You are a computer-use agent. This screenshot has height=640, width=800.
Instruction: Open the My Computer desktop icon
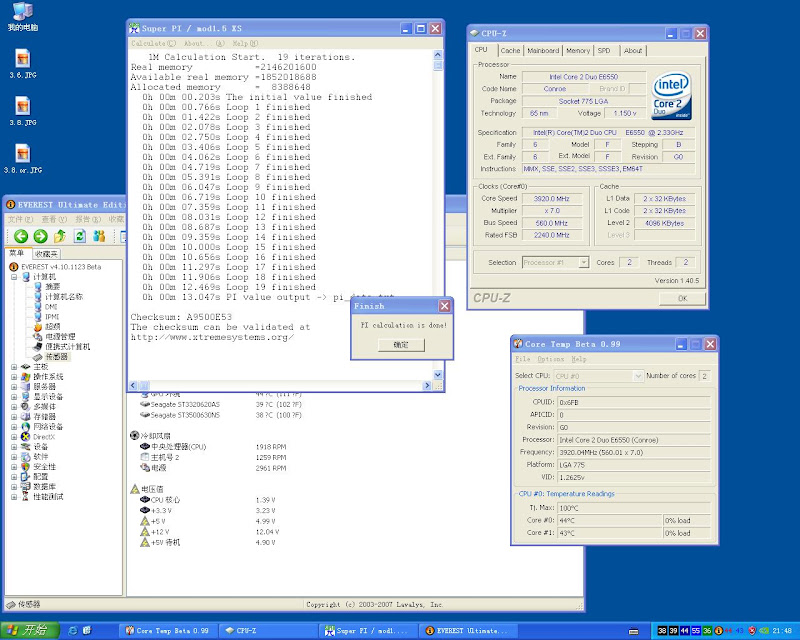[22, 12]
